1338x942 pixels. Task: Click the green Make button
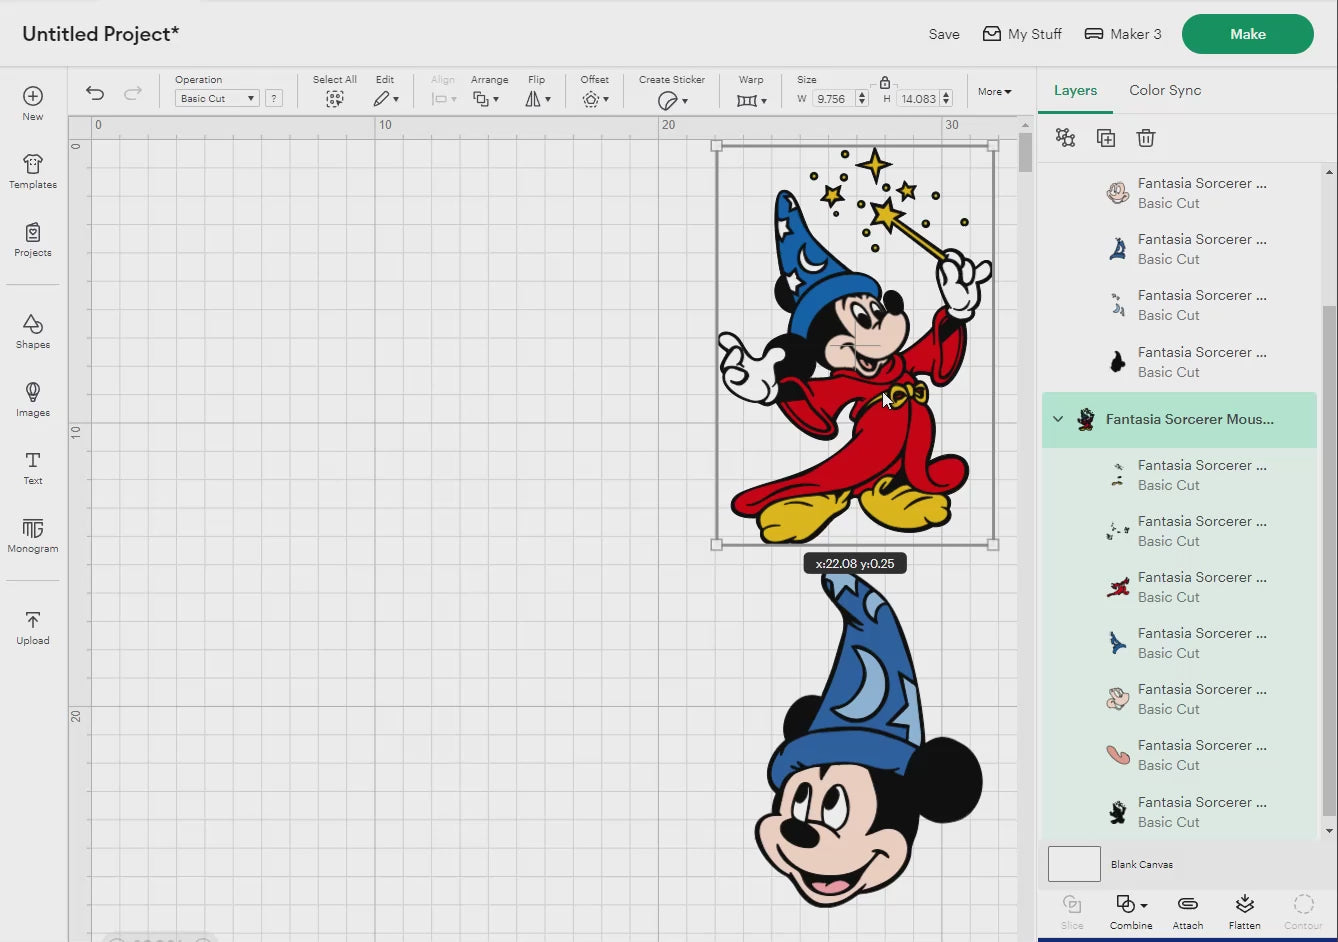point(1248,34)
